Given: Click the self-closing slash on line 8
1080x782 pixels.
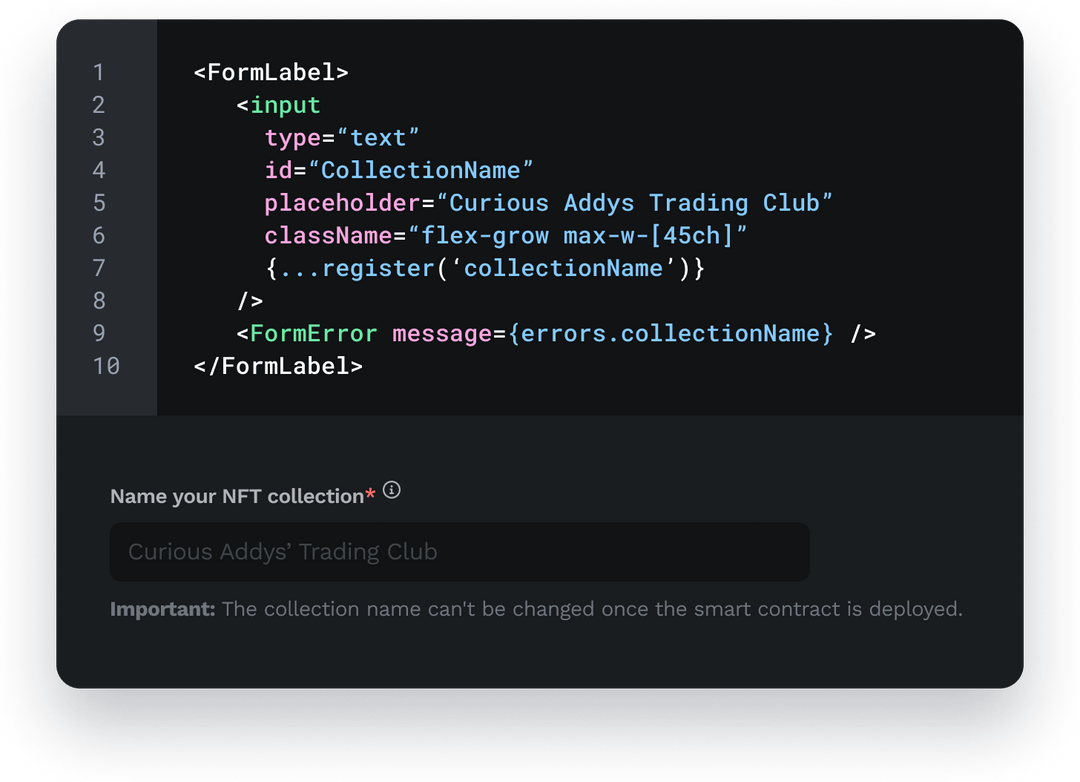Looking at the screenshot, I should click(x=250, y=300).
